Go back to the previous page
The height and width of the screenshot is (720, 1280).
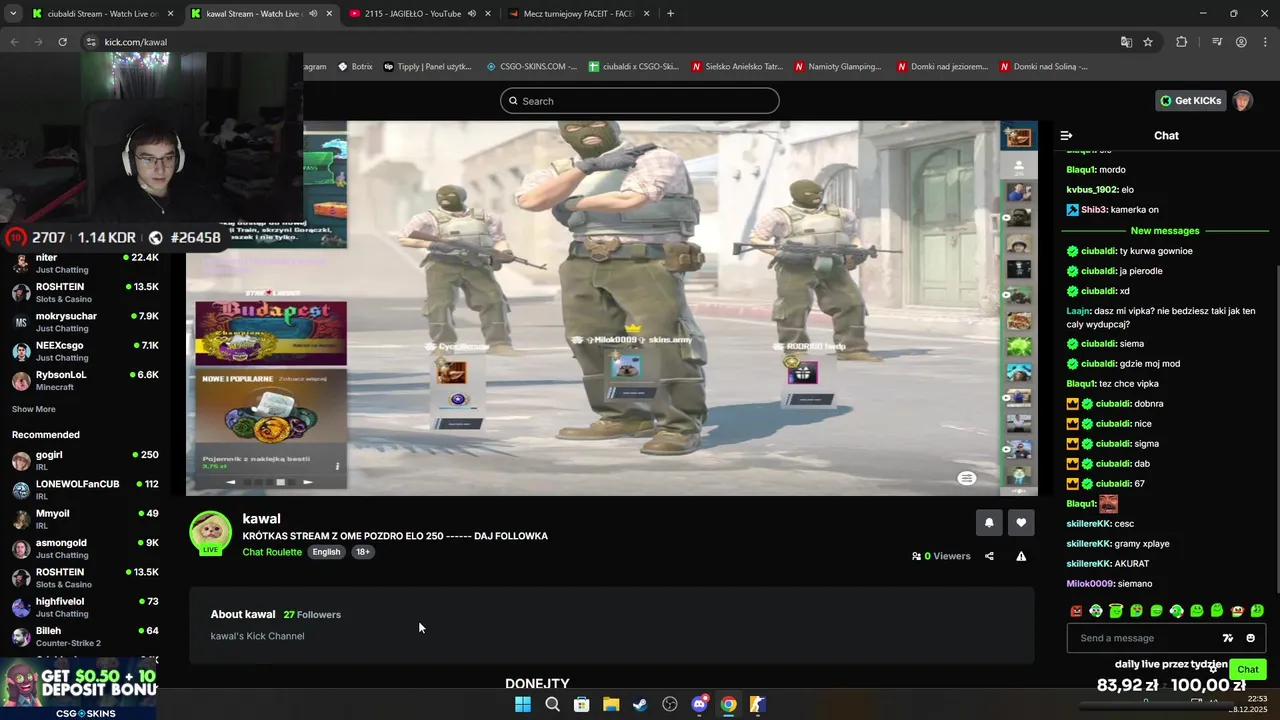(14, 42)
